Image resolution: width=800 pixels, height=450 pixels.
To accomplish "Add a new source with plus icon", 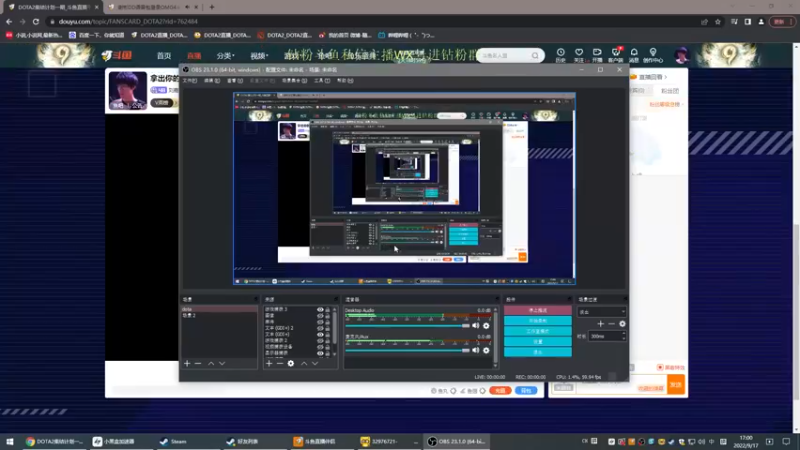I will coord(269,363).
